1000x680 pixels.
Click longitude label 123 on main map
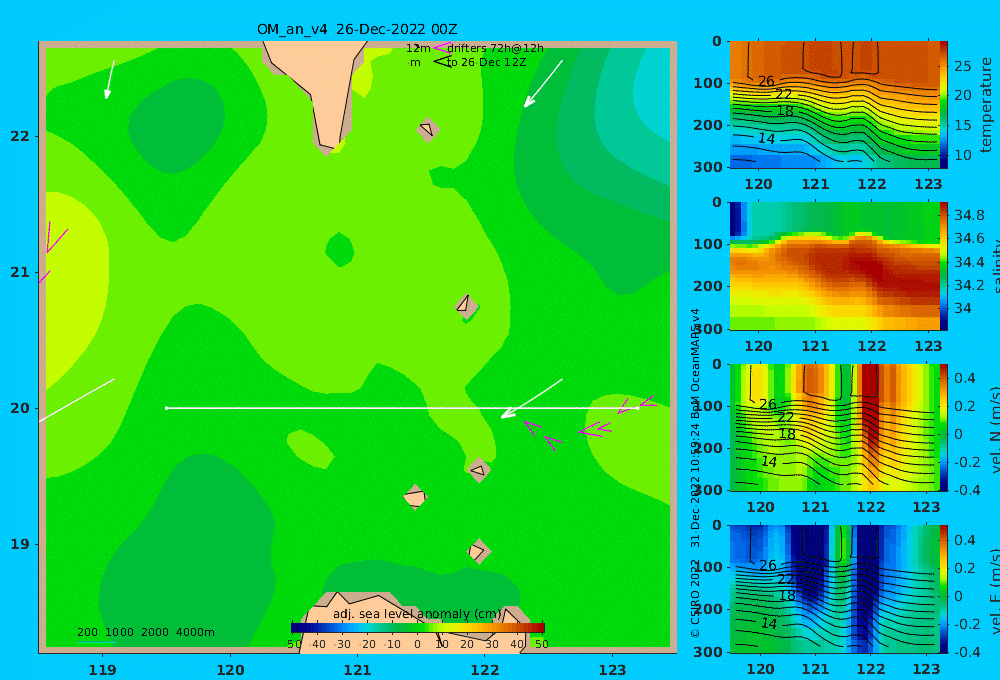pos(612,670)
